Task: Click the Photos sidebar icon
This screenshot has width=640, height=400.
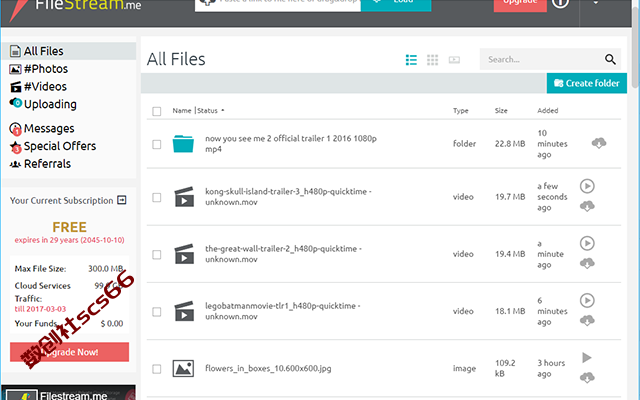Action: [15, 69]
